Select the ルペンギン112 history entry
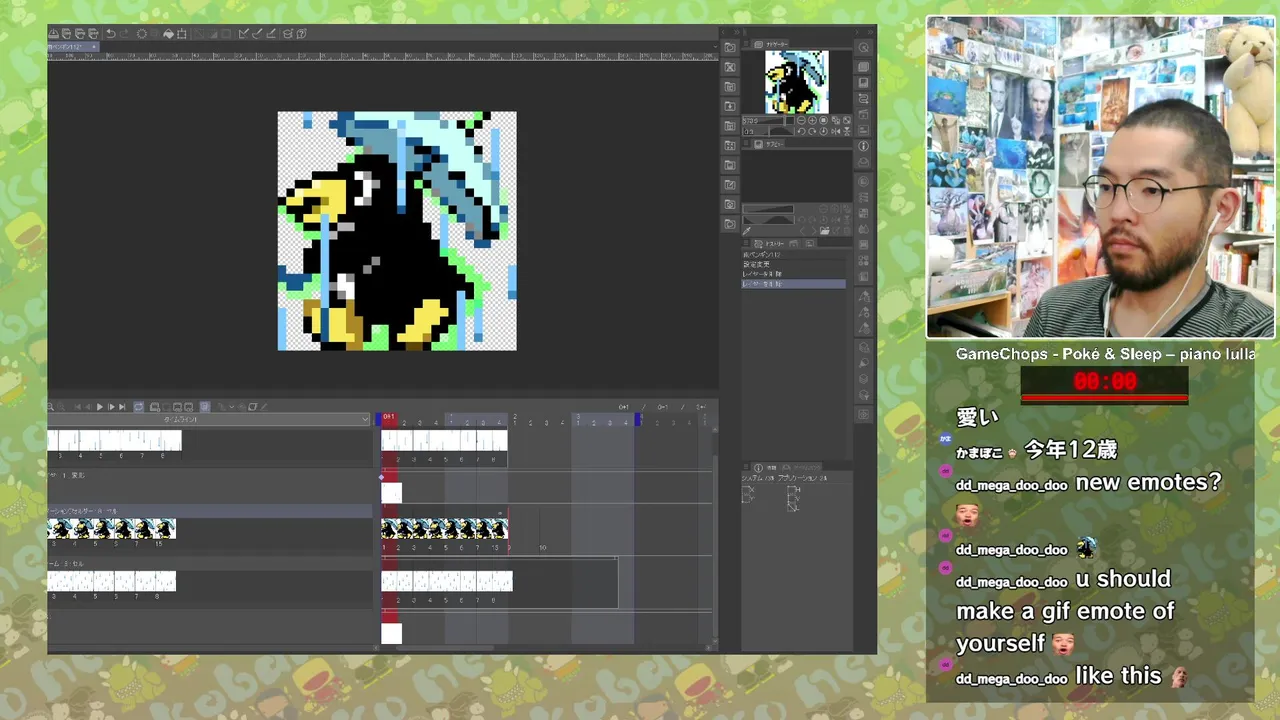The height and width of the screenshot is (720, 1280). [x=793, y=255]
